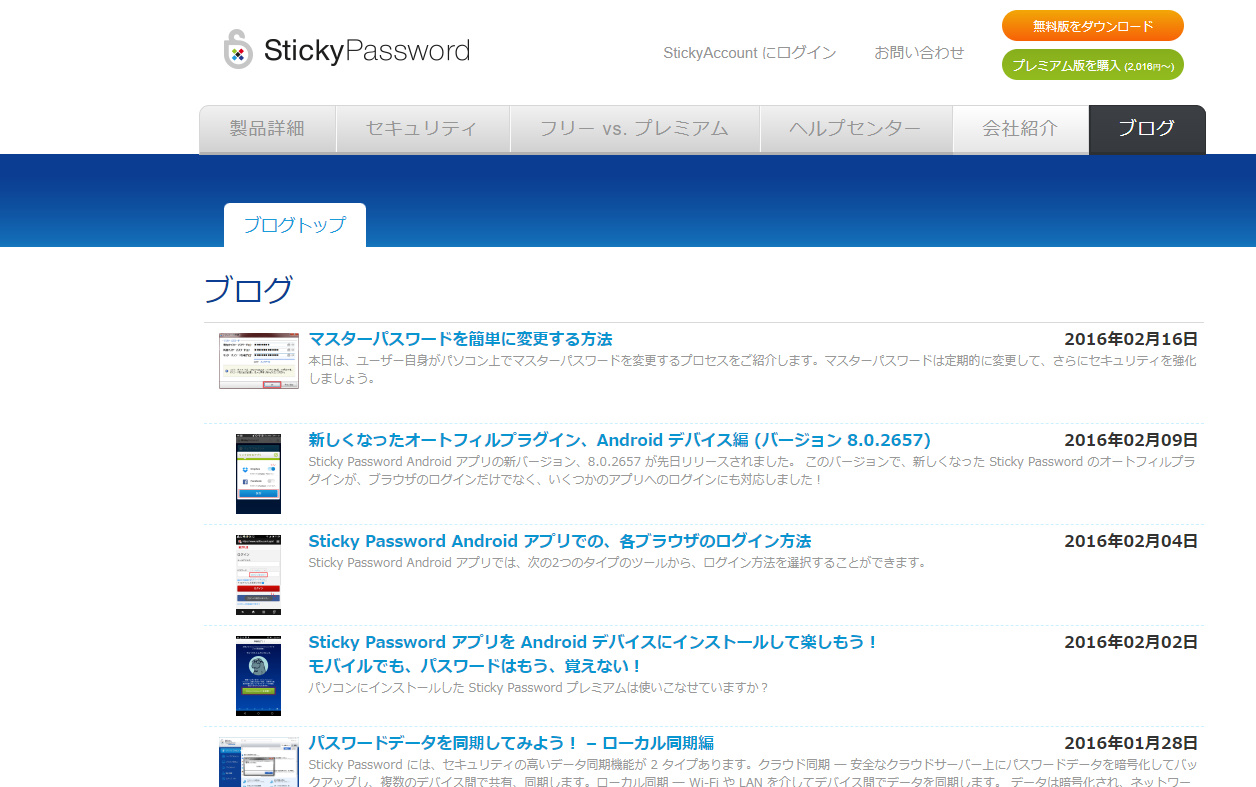
Task: Read the パスワードデータを同期してみよう article title
Action: pyautogui.click(x=510, y=743)
